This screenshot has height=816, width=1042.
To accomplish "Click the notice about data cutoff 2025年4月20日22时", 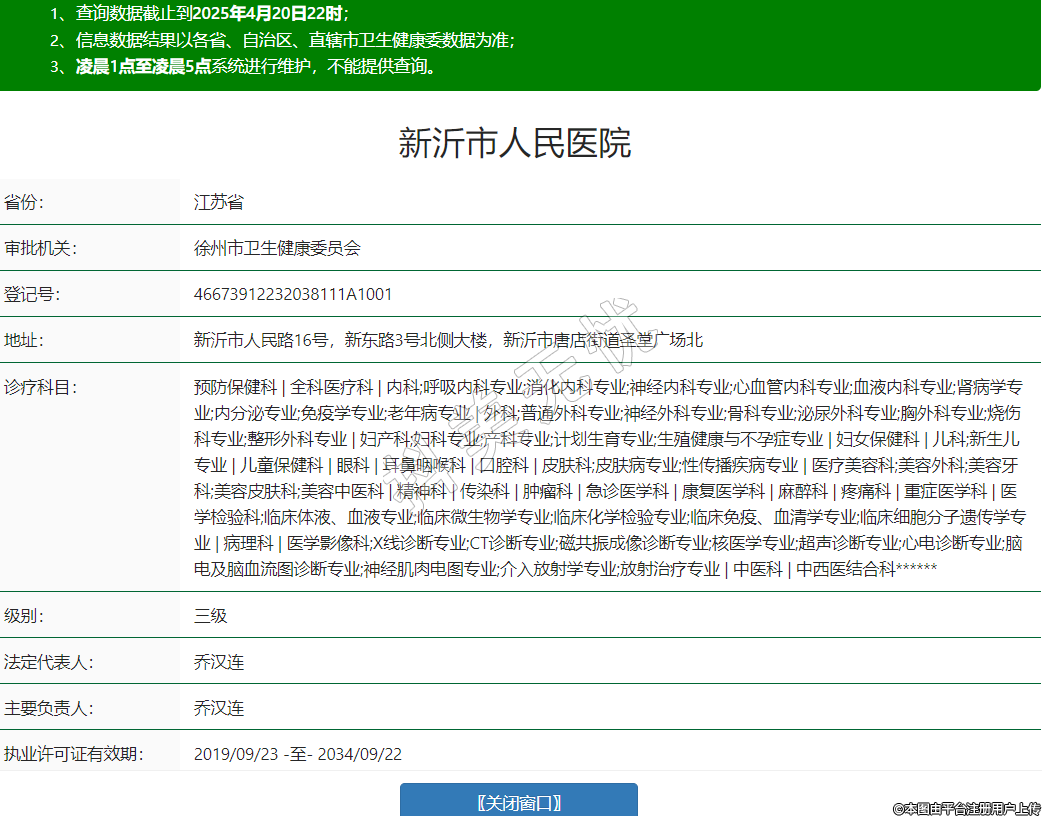I will 200,15.
